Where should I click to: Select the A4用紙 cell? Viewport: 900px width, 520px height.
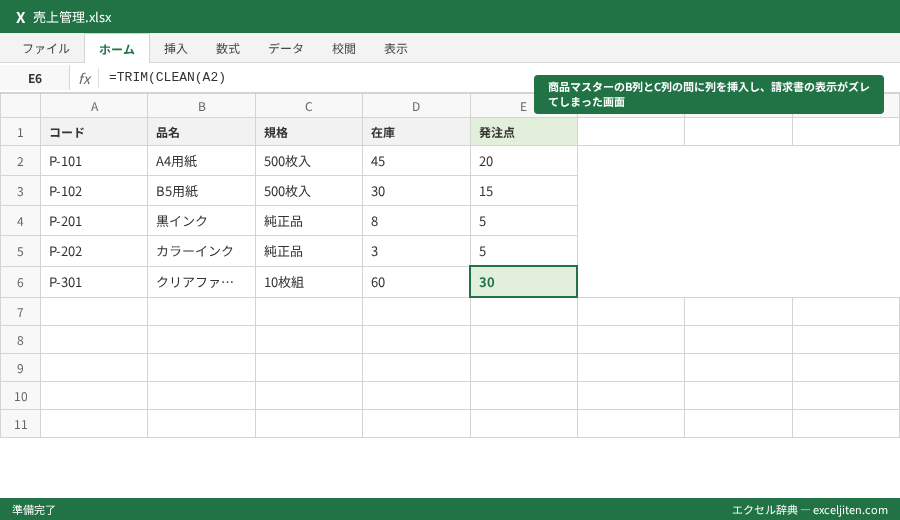point(201,161)
